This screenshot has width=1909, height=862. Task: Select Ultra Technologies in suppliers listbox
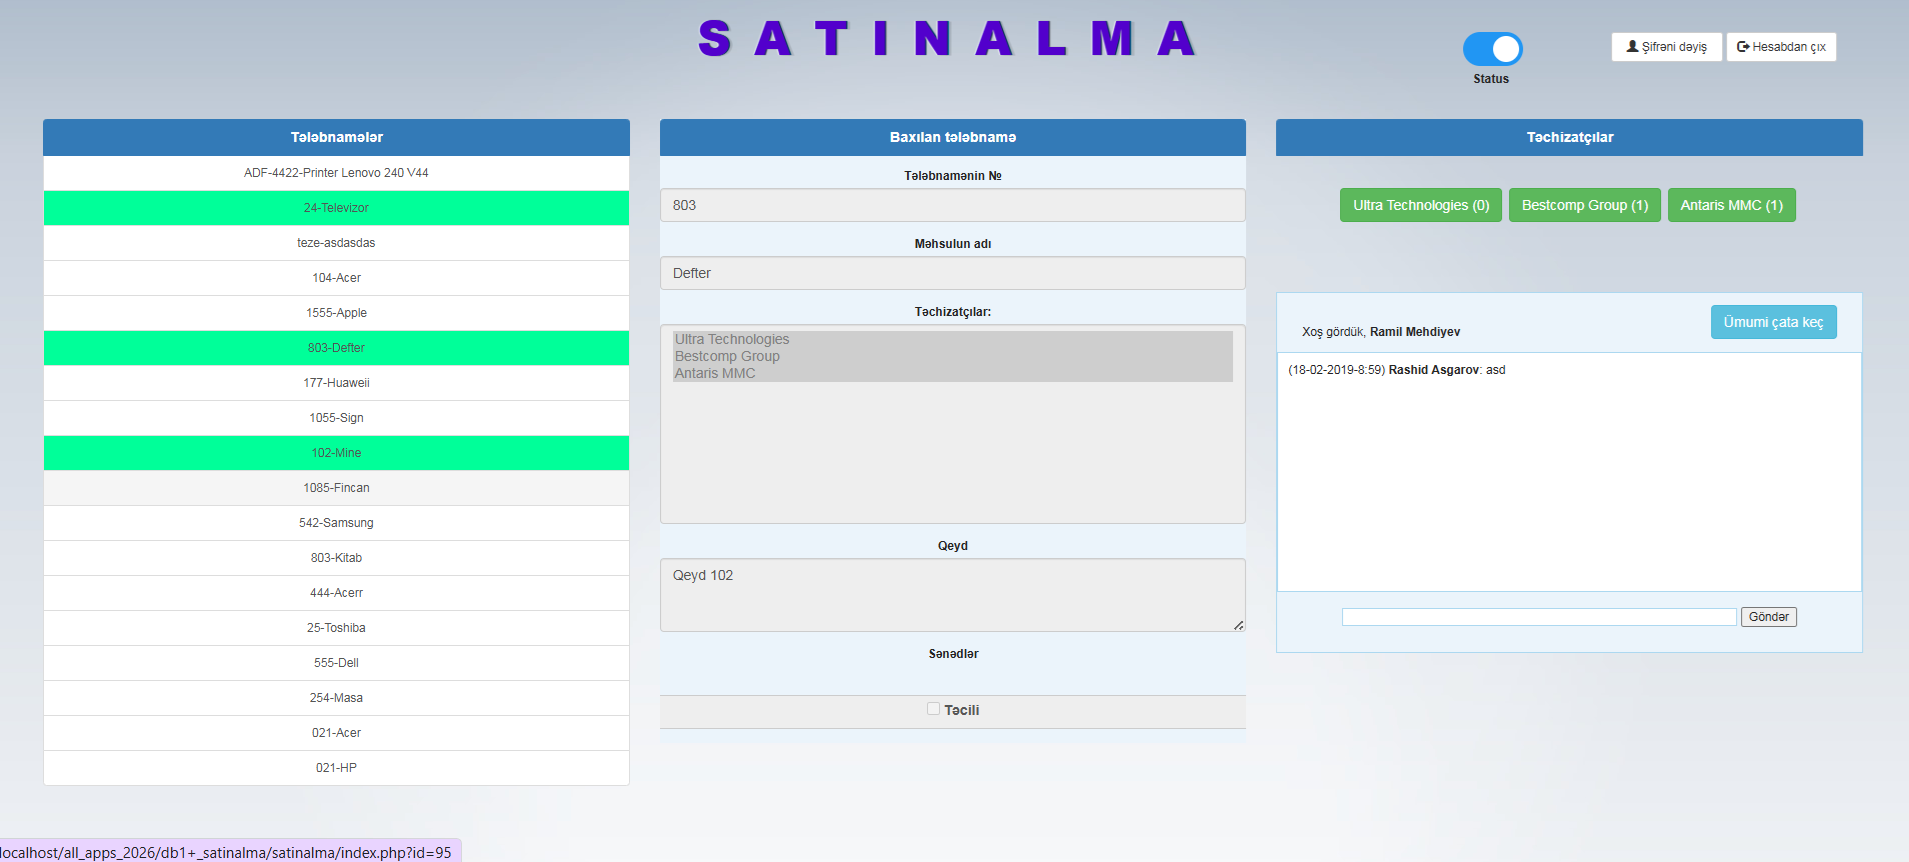click(732, 340)
